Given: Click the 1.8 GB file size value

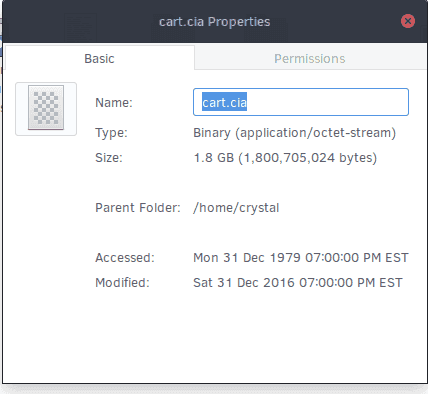Looking at the screenshot, I should click(x=285, y=158).
